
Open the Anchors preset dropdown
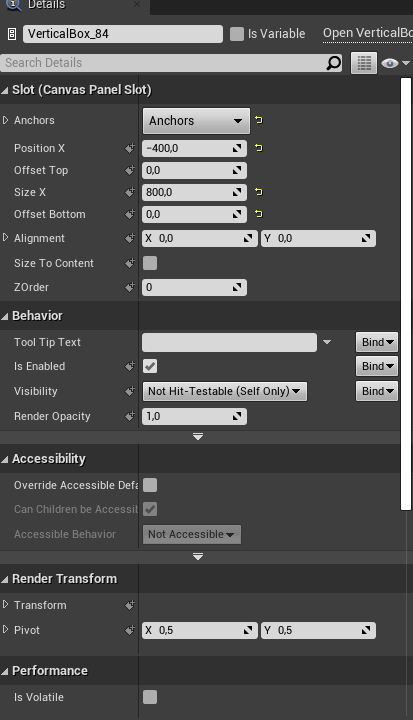[196, 121]
